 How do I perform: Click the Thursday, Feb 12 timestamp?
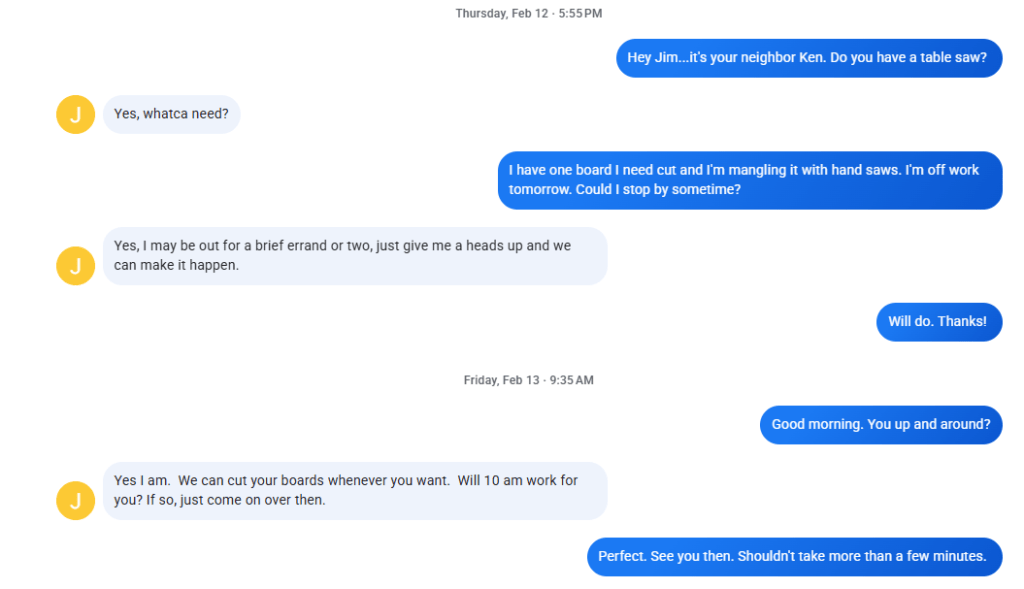point(528,14)
